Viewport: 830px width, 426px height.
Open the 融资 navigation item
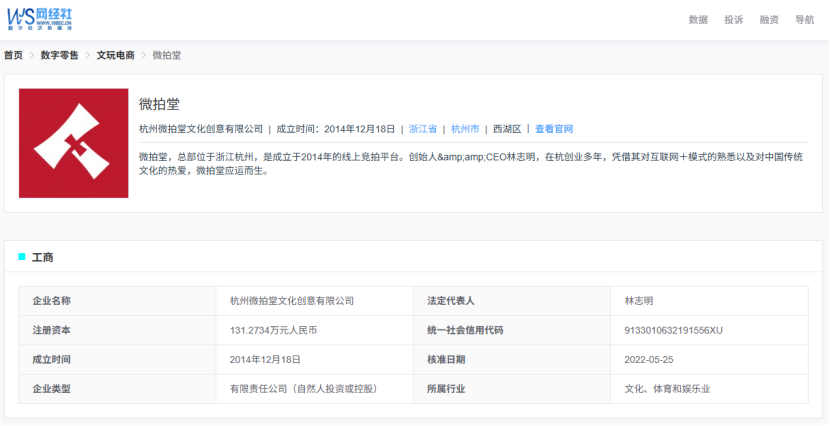tap(769, 20)
